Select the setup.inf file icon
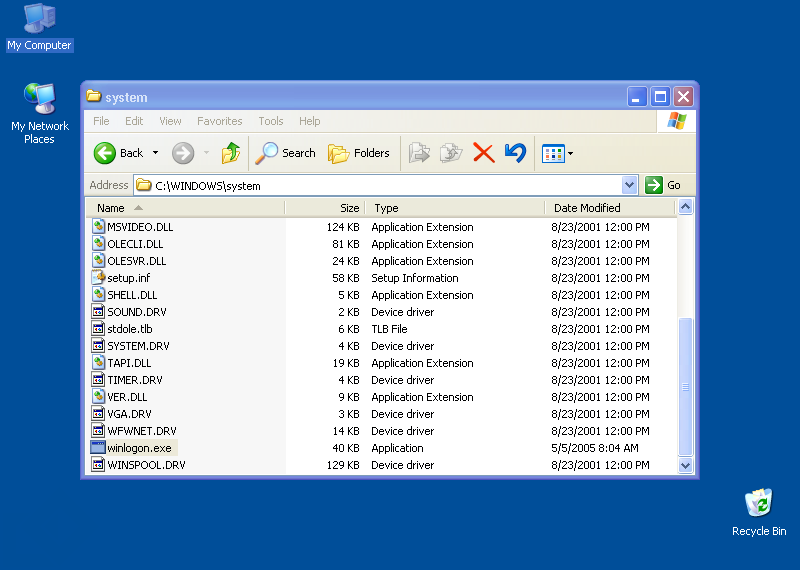 98,278
